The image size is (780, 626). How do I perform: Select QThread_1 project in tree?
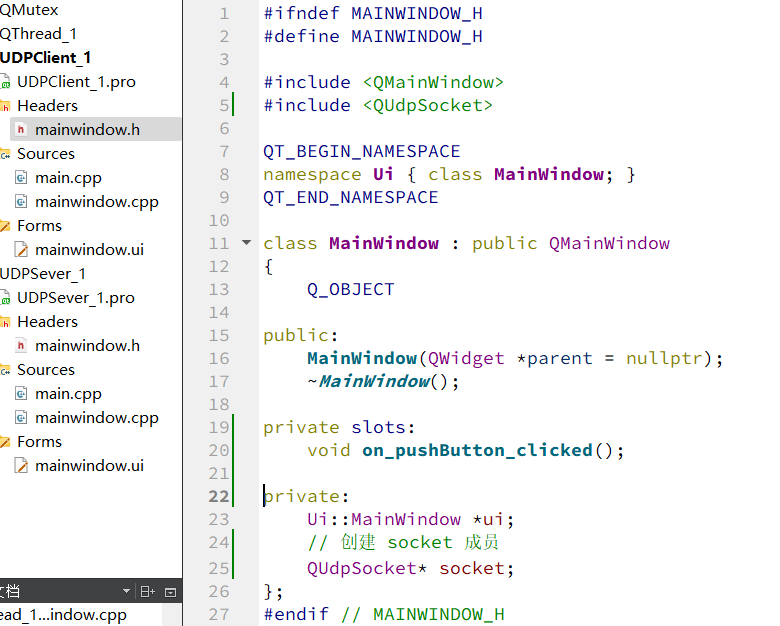click(38, 34)
